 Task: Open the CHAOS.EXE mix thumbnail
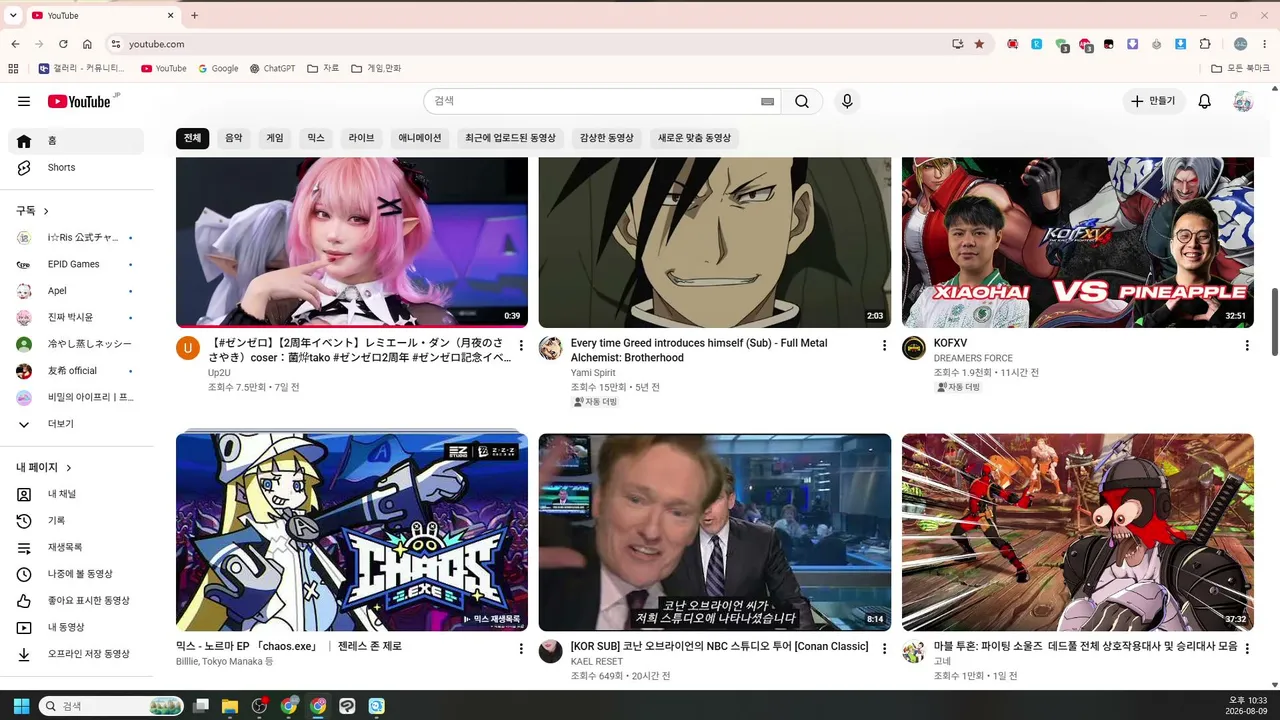click(x=352, y=532)
